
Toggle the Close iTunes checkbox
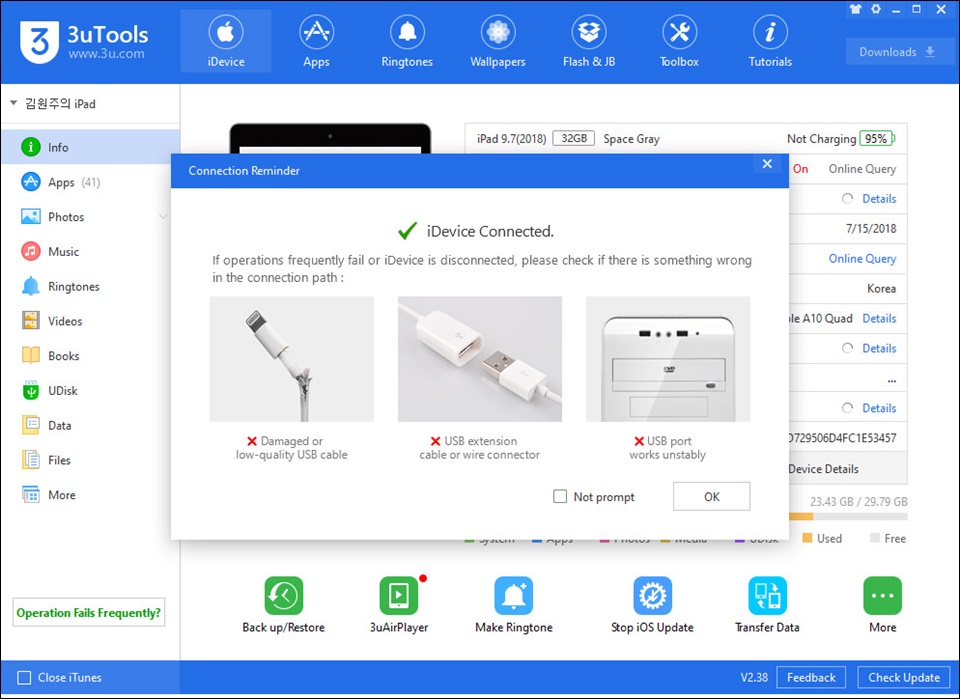click(24, 678)
